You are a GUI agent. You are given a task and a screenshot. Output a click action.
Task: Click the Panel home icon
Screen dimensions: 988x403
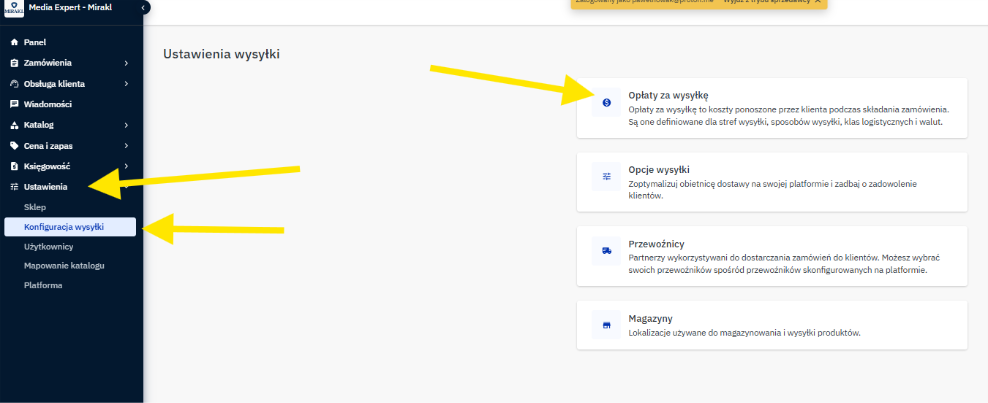14,42
